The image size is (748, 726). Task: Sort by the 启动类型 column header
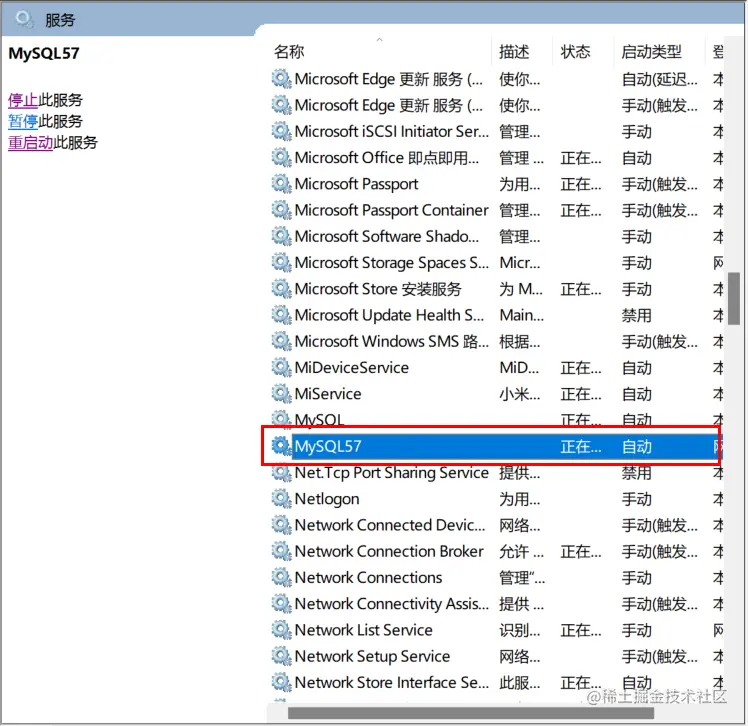pos(651,52)
